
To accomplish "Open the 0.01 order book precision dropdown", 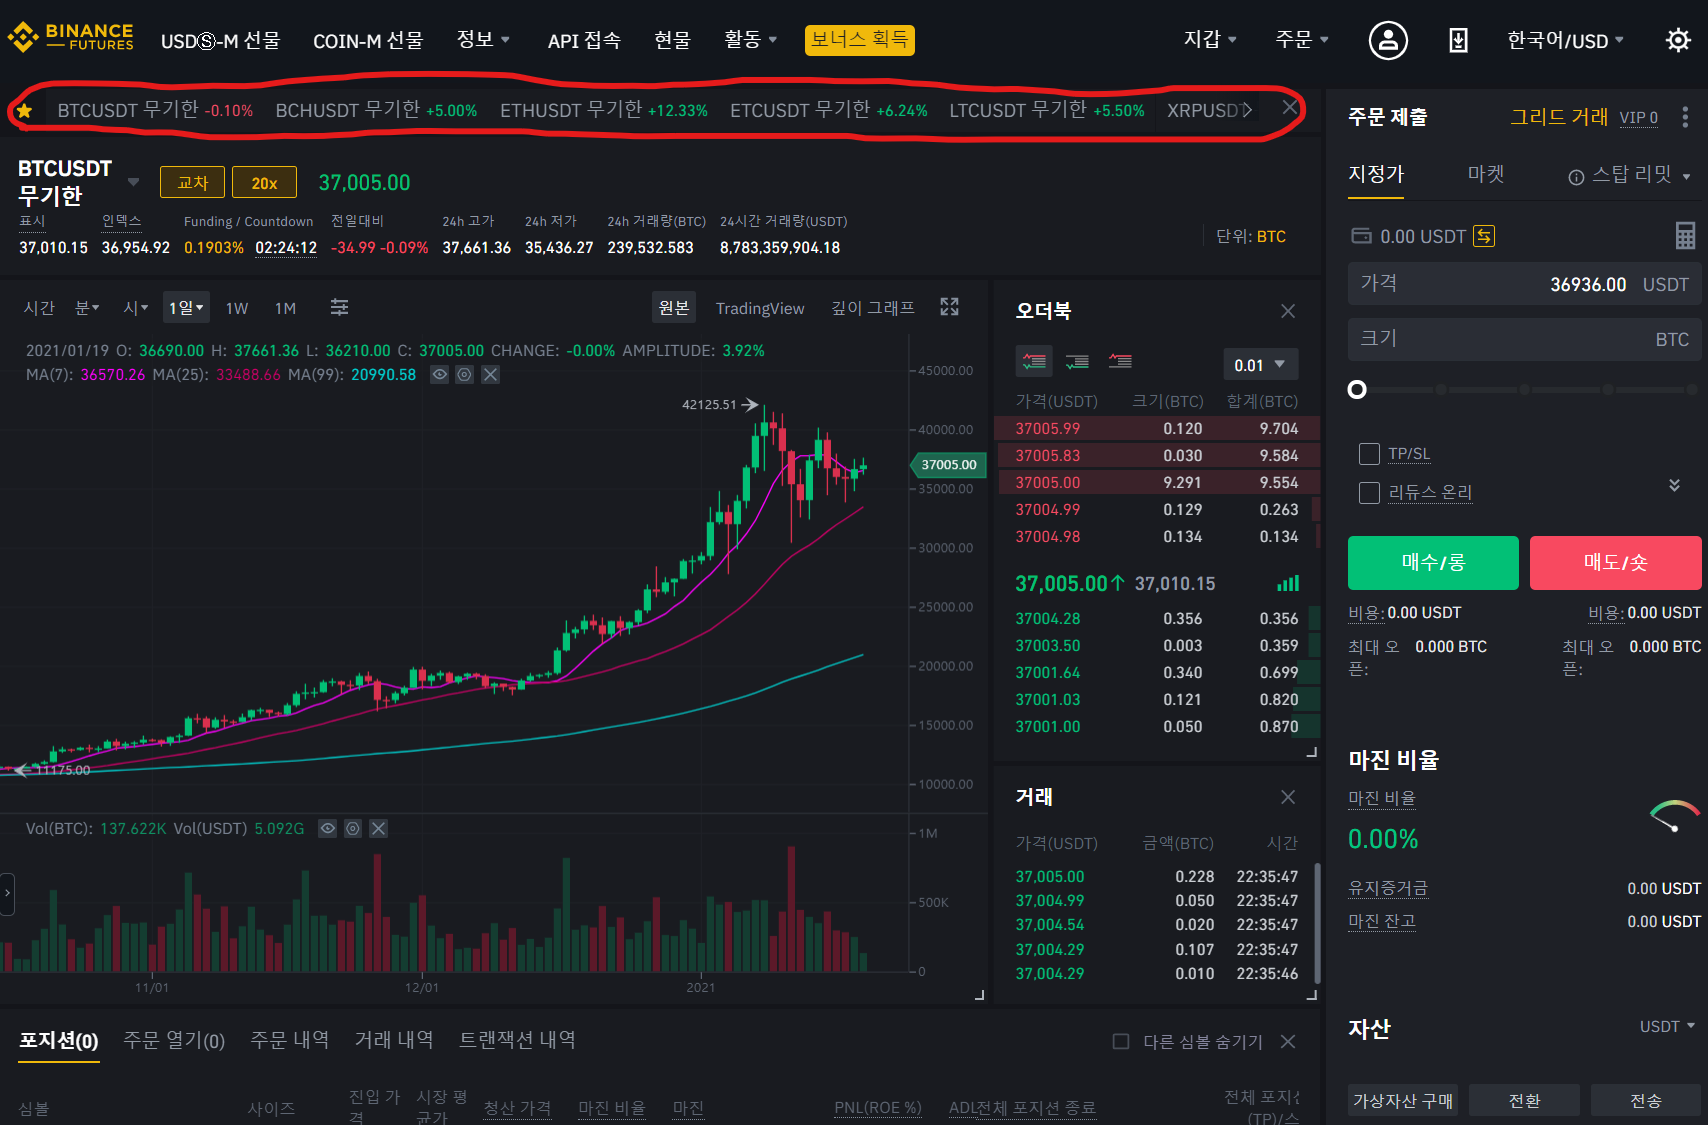I will [1260, 365].
